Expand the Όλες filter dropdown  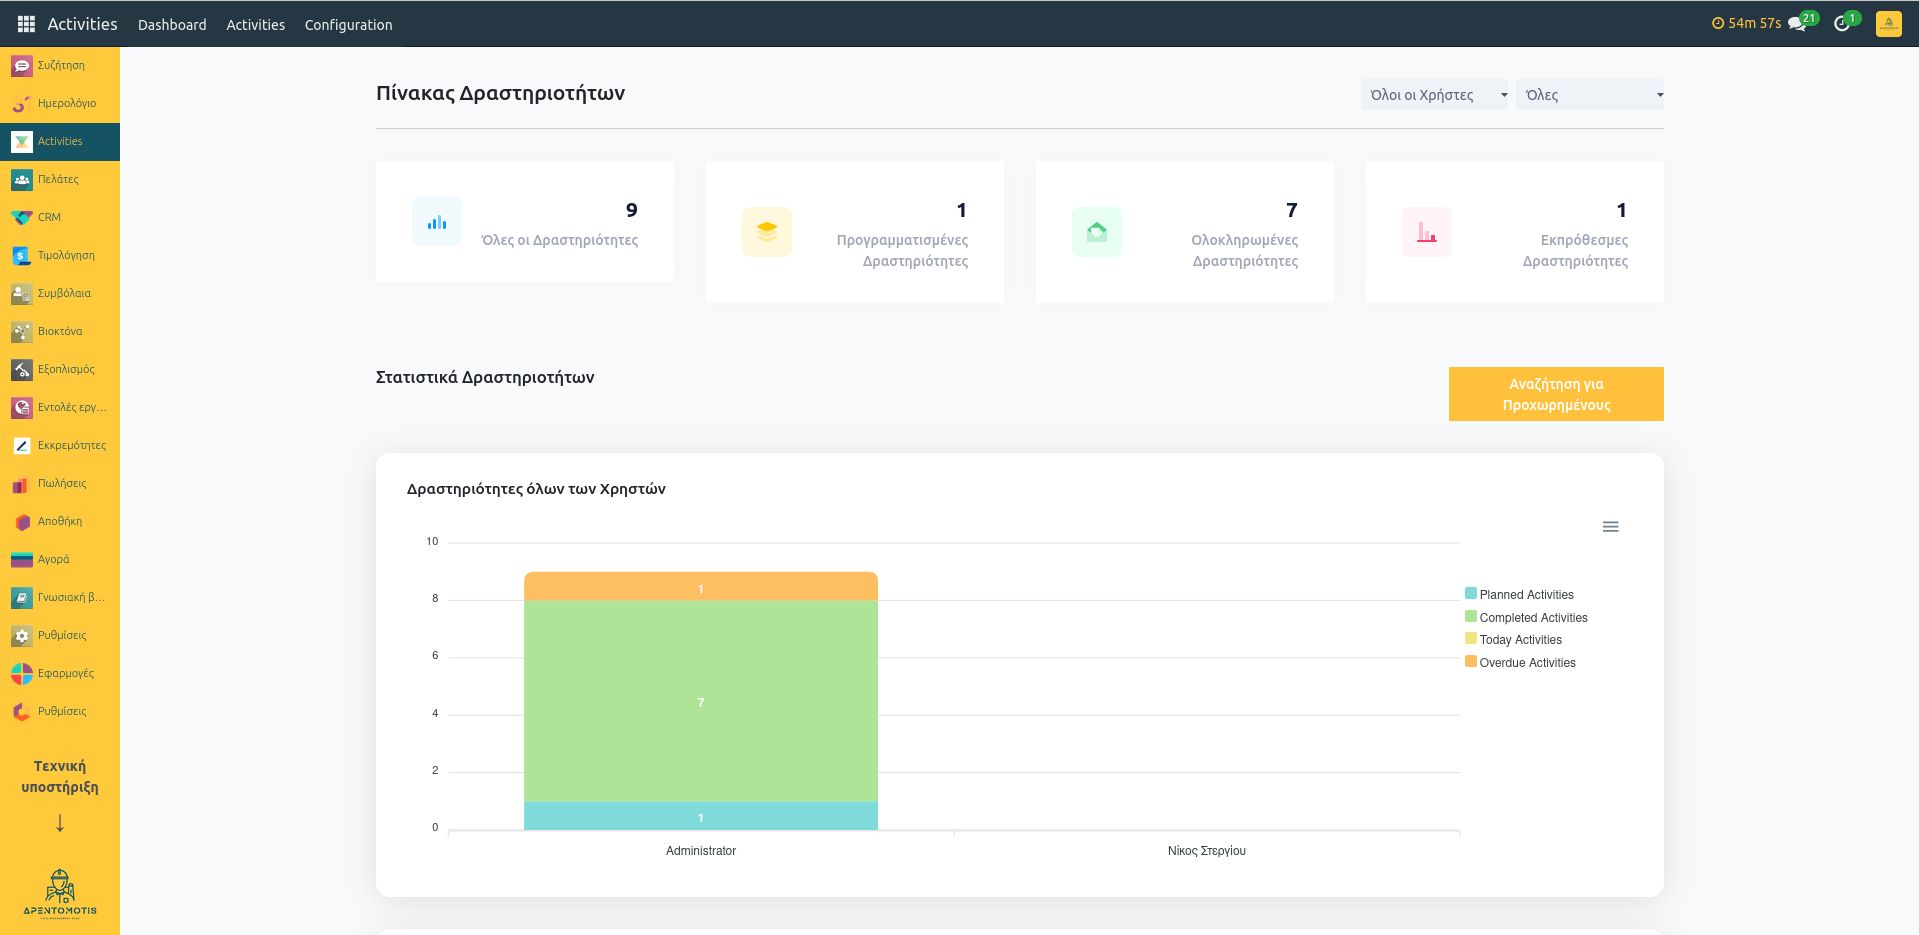point(1590,95)
